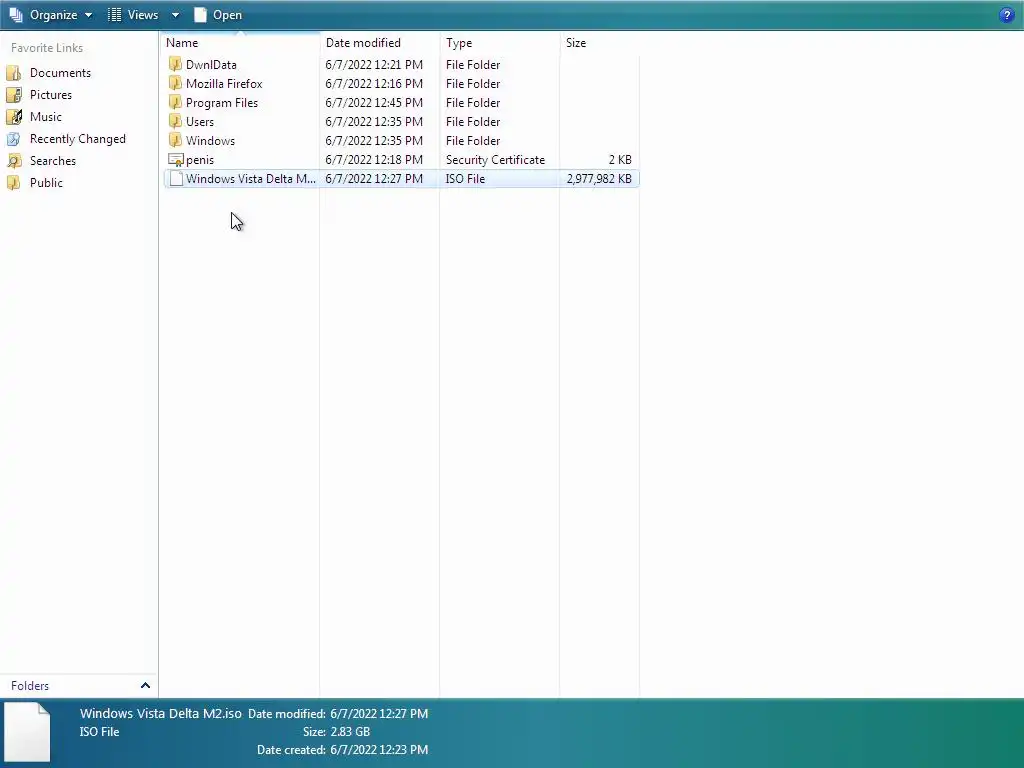The width and height of the screenshot is (1024, 768).
Task: Select the Program Files folder icon
Action: tap(175, 102)
